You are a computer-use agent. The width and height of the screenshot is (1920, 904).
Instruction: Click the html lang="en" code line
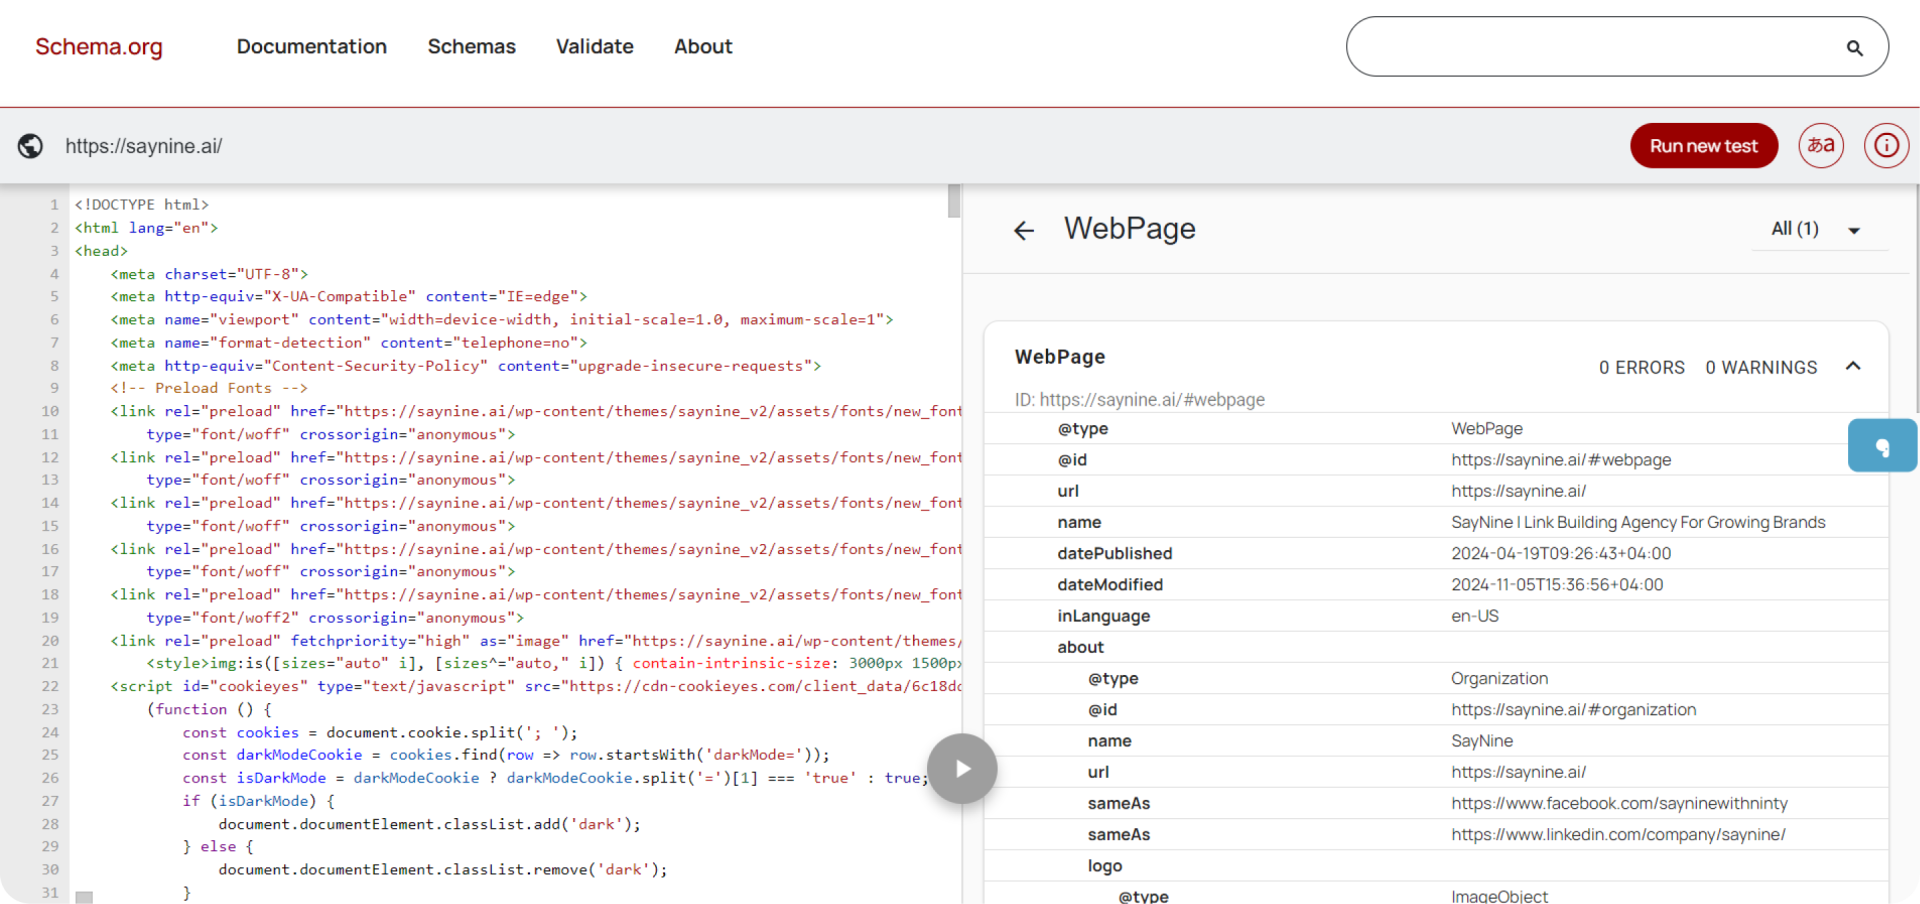[146, 228]
